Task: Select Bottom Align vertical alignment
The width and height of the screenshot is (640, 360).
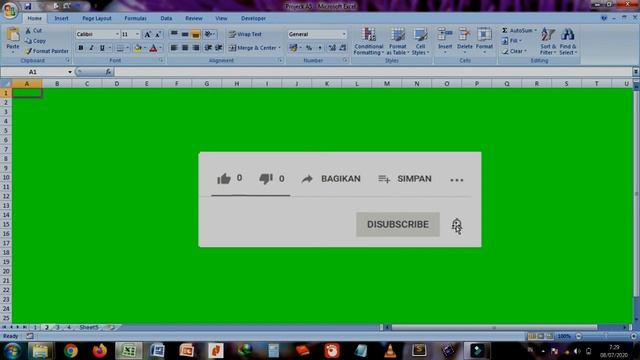Action: tap(196, 35)
